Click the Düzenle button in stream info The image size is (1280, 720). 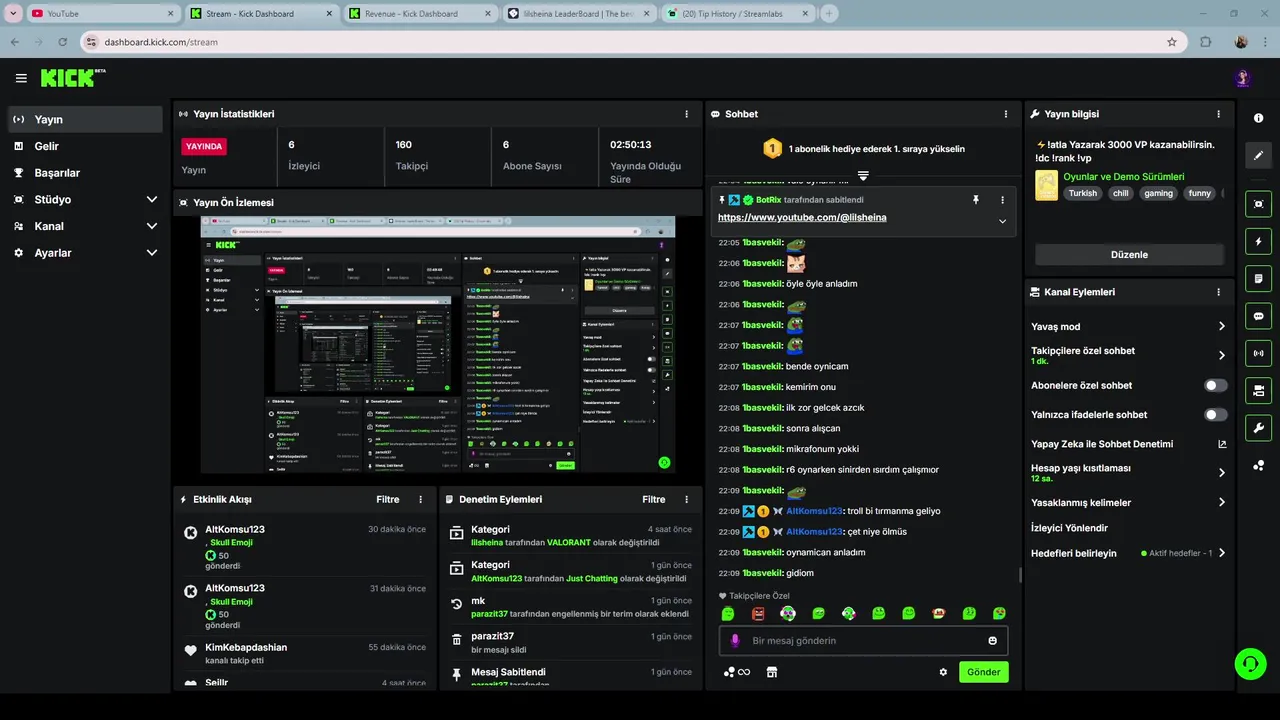(x=1129, y=254)
